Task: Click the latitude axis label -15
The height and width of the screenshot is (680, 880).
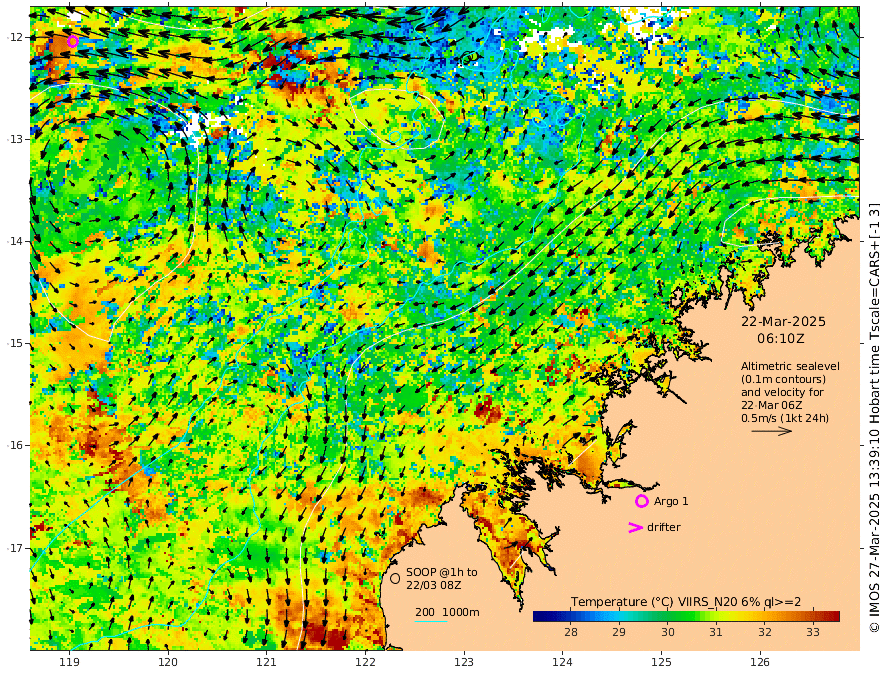Action: click(15, 343)
